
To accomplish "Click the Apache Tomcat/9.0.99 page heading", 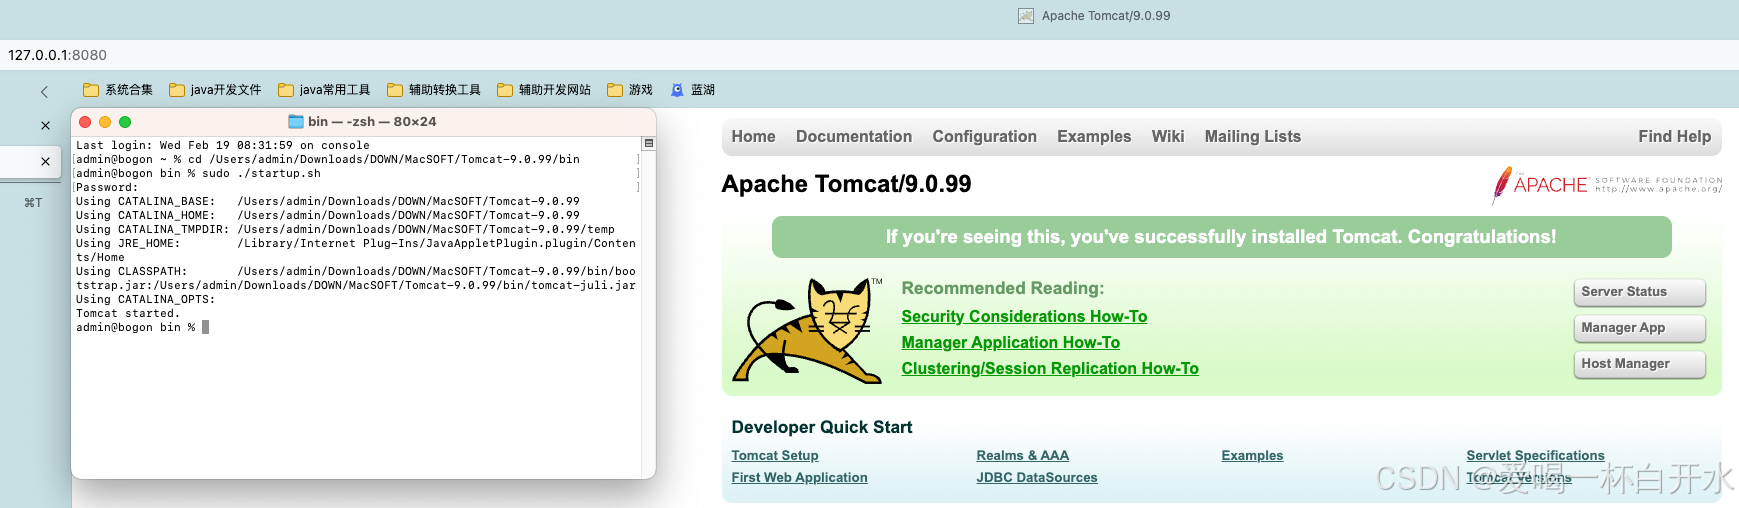I will [846, 184].
